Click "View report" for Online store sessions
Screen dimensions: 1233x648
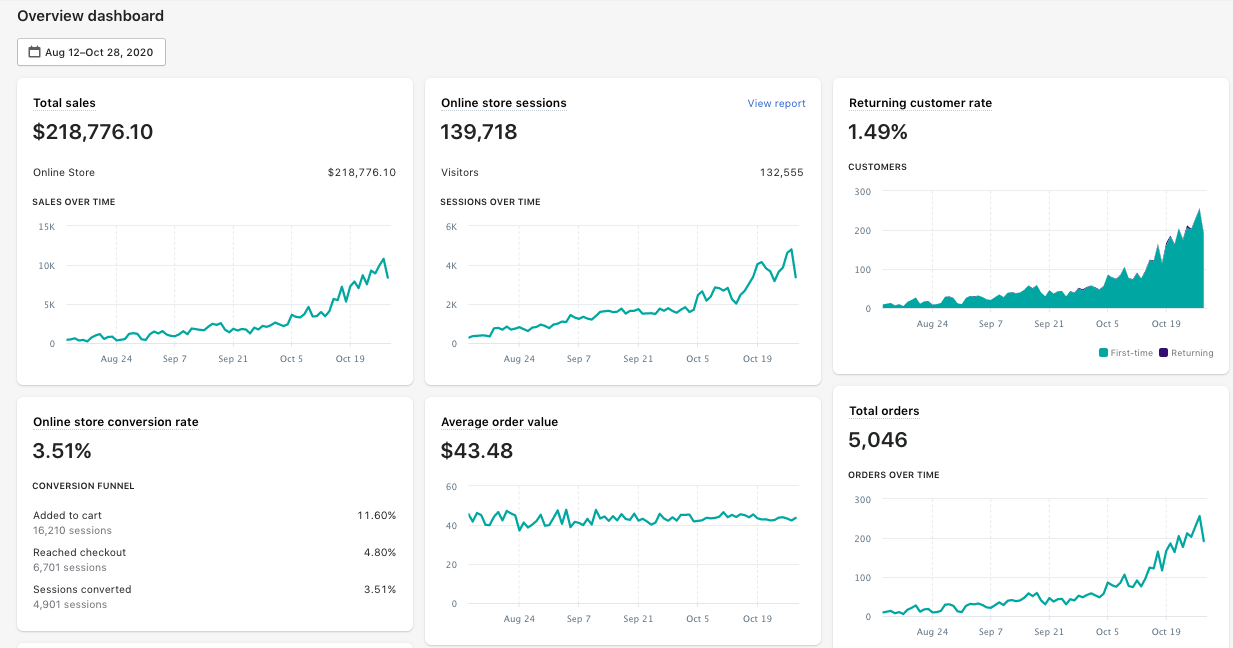click(776, 103)
